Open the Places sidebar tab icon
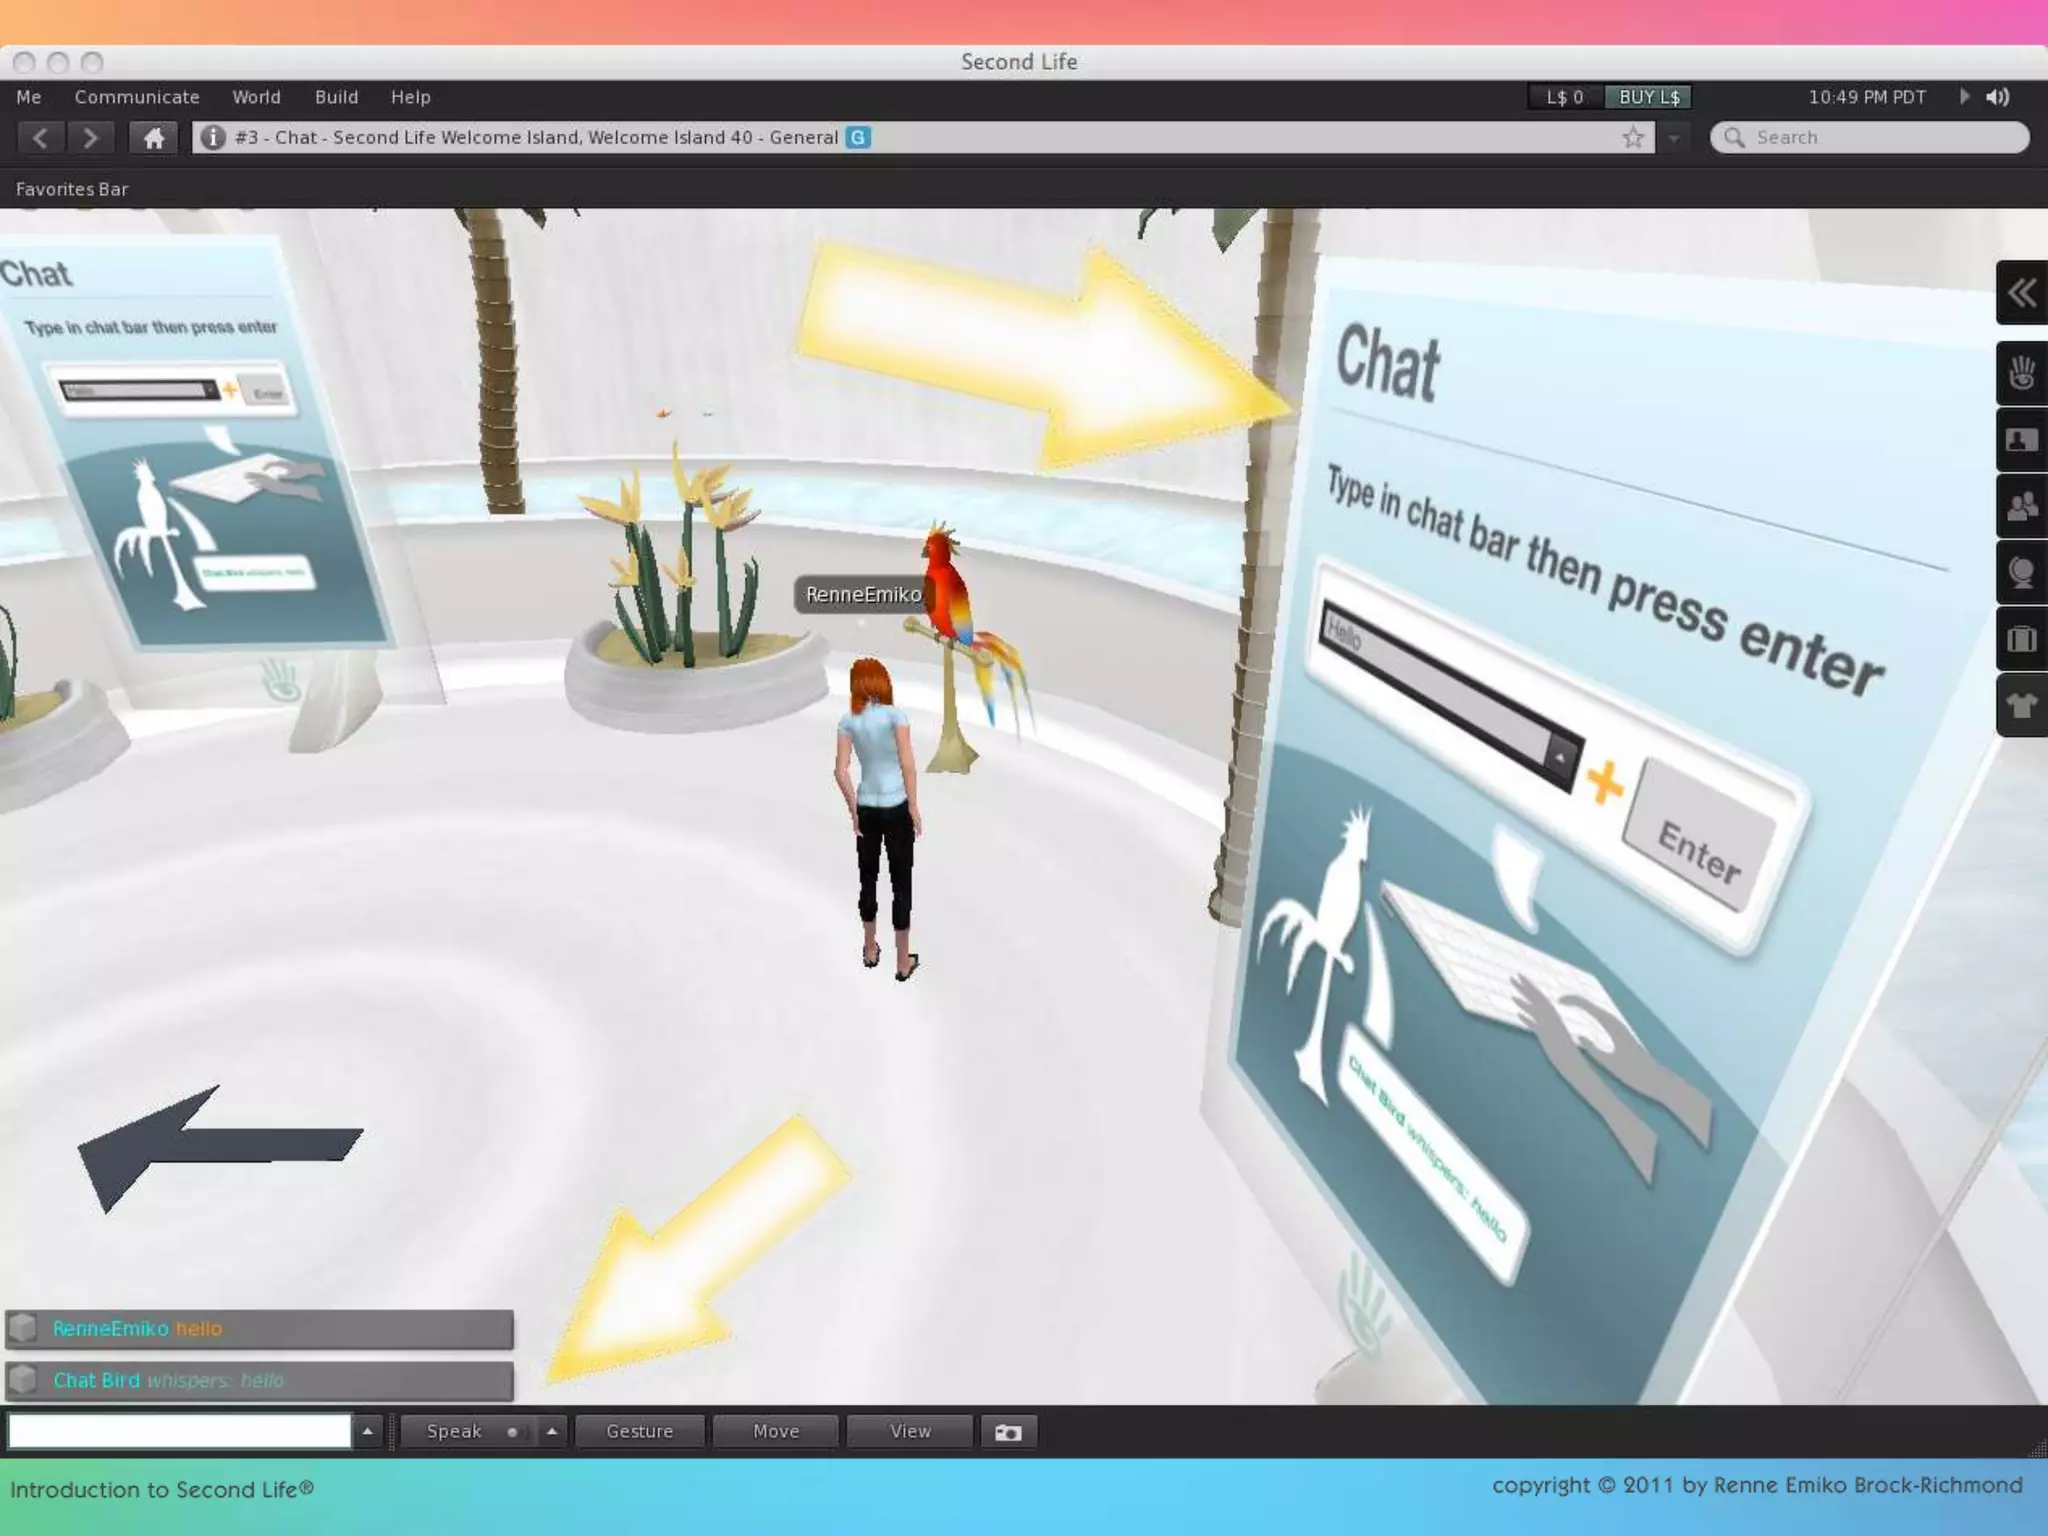2048x1536 pixels. click(x=2021, y=573)
